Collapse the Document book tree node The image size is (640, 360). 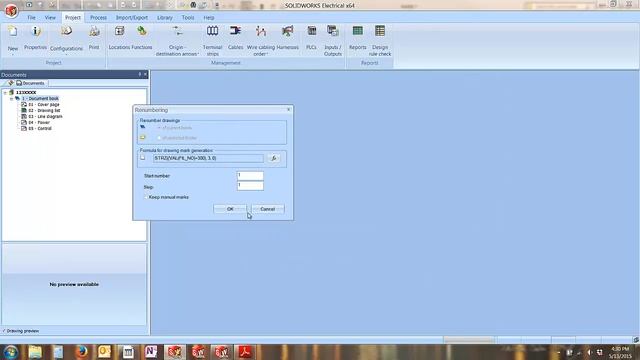click(x=11, y=99)
